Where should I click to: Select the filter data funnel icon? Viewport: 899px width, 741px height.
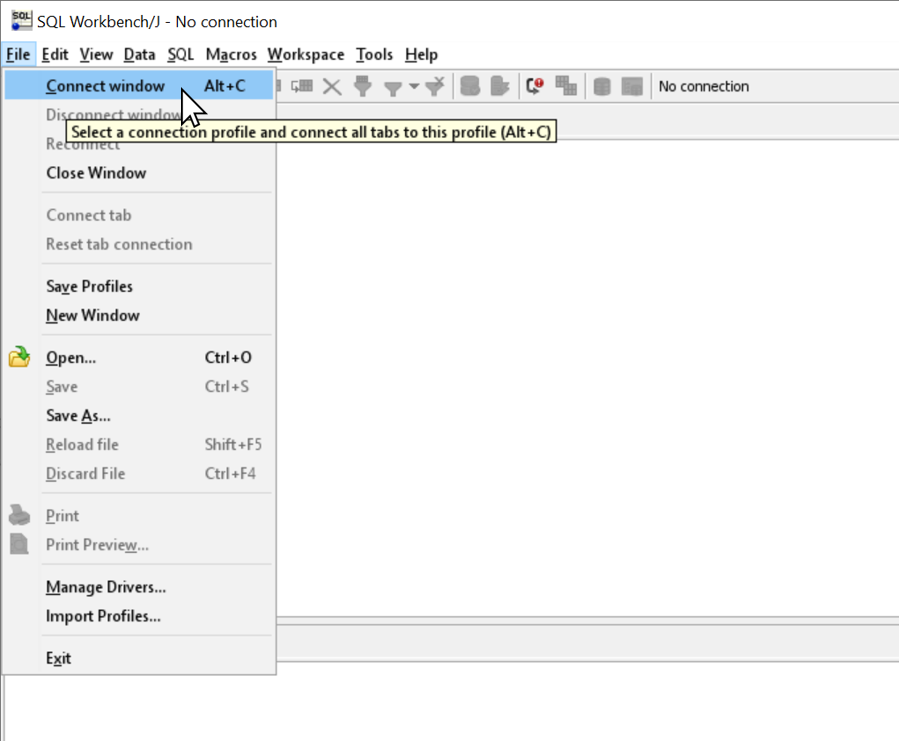(x=364, y=86)
